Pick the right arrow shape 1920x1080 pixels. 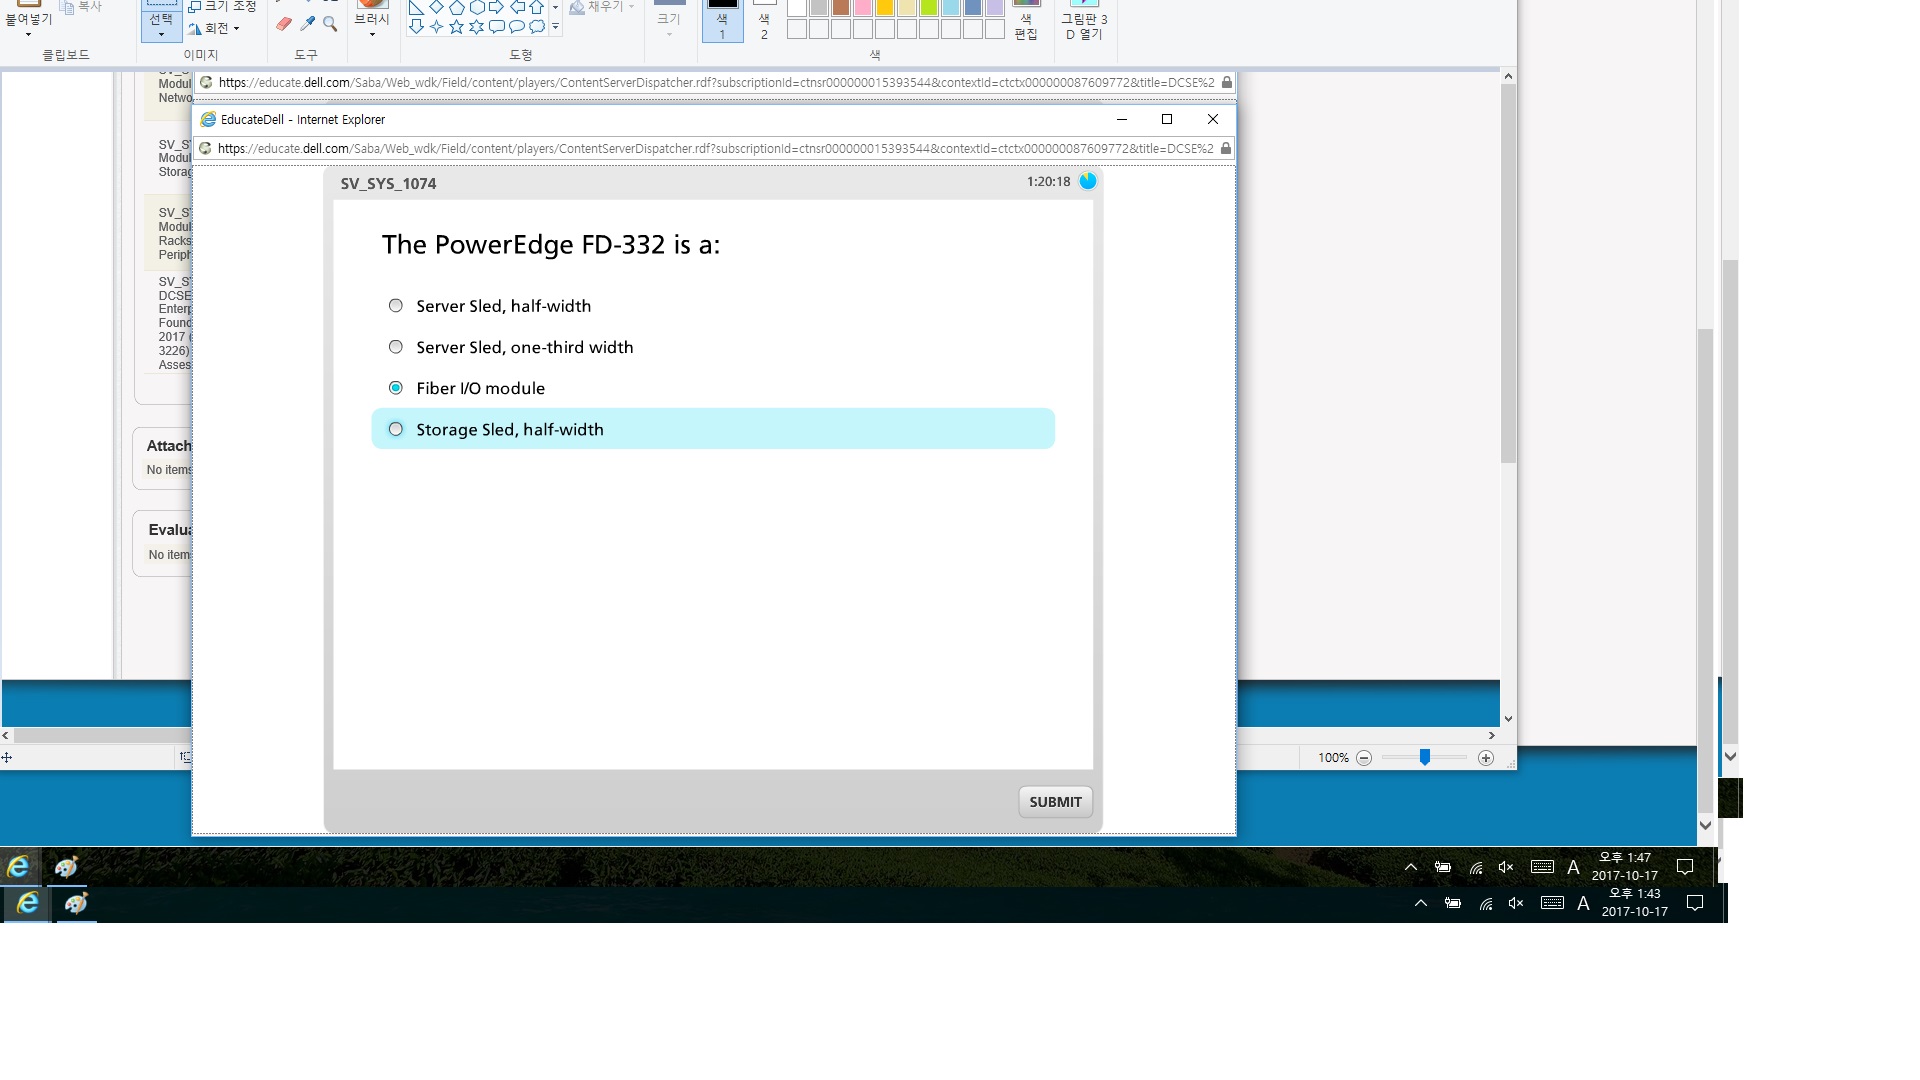click(496, 8)
